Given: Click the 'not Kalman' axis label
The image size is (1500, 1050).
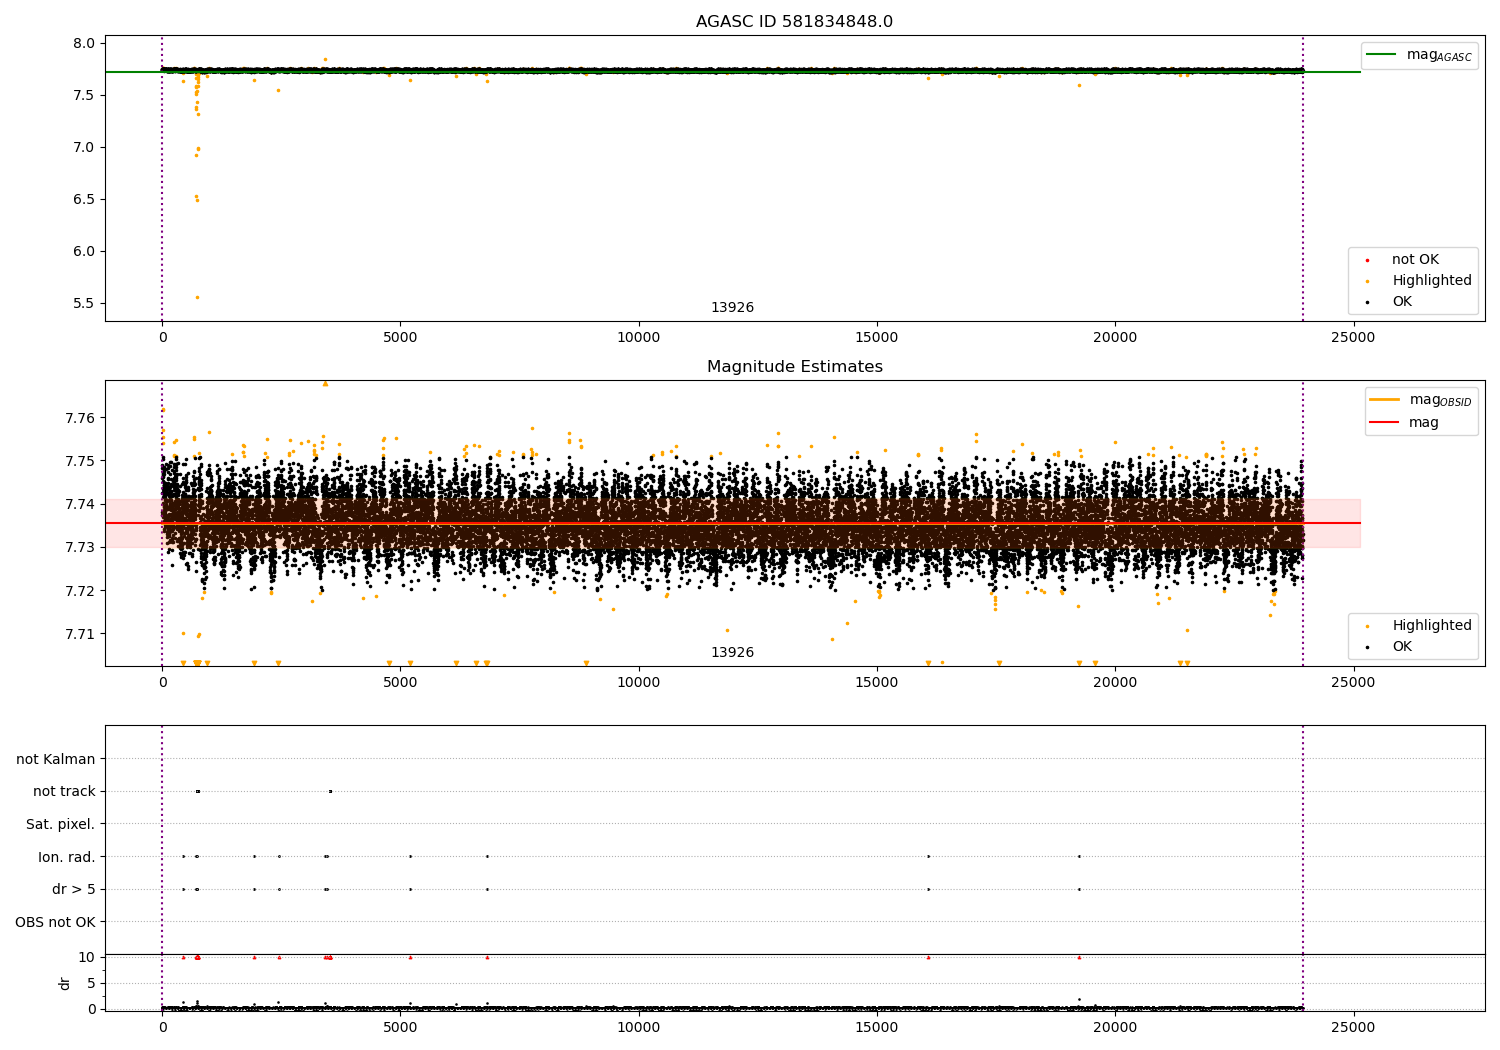Looking at the screenshot, I should tap(56, 759).
